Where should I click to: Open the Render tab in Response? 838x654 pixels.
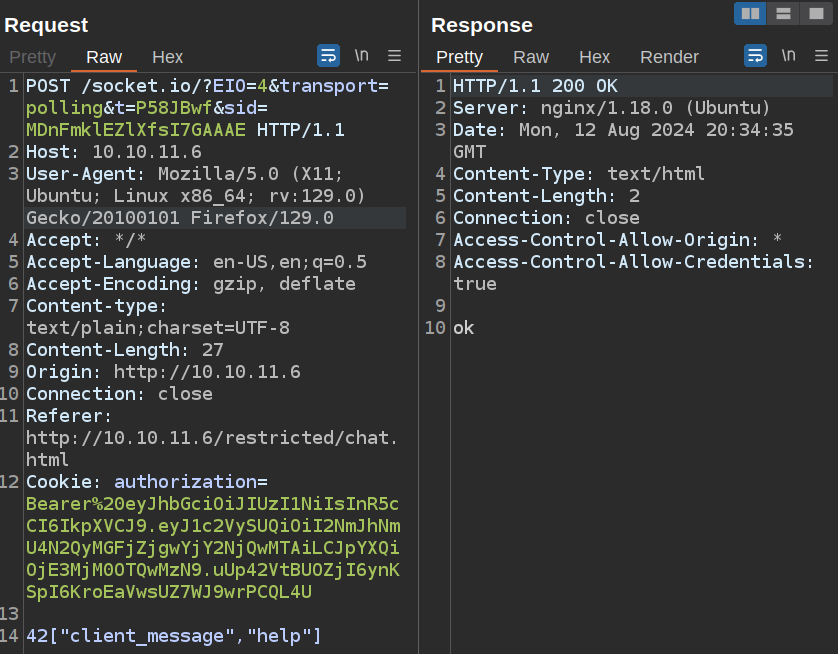point(669,57)
